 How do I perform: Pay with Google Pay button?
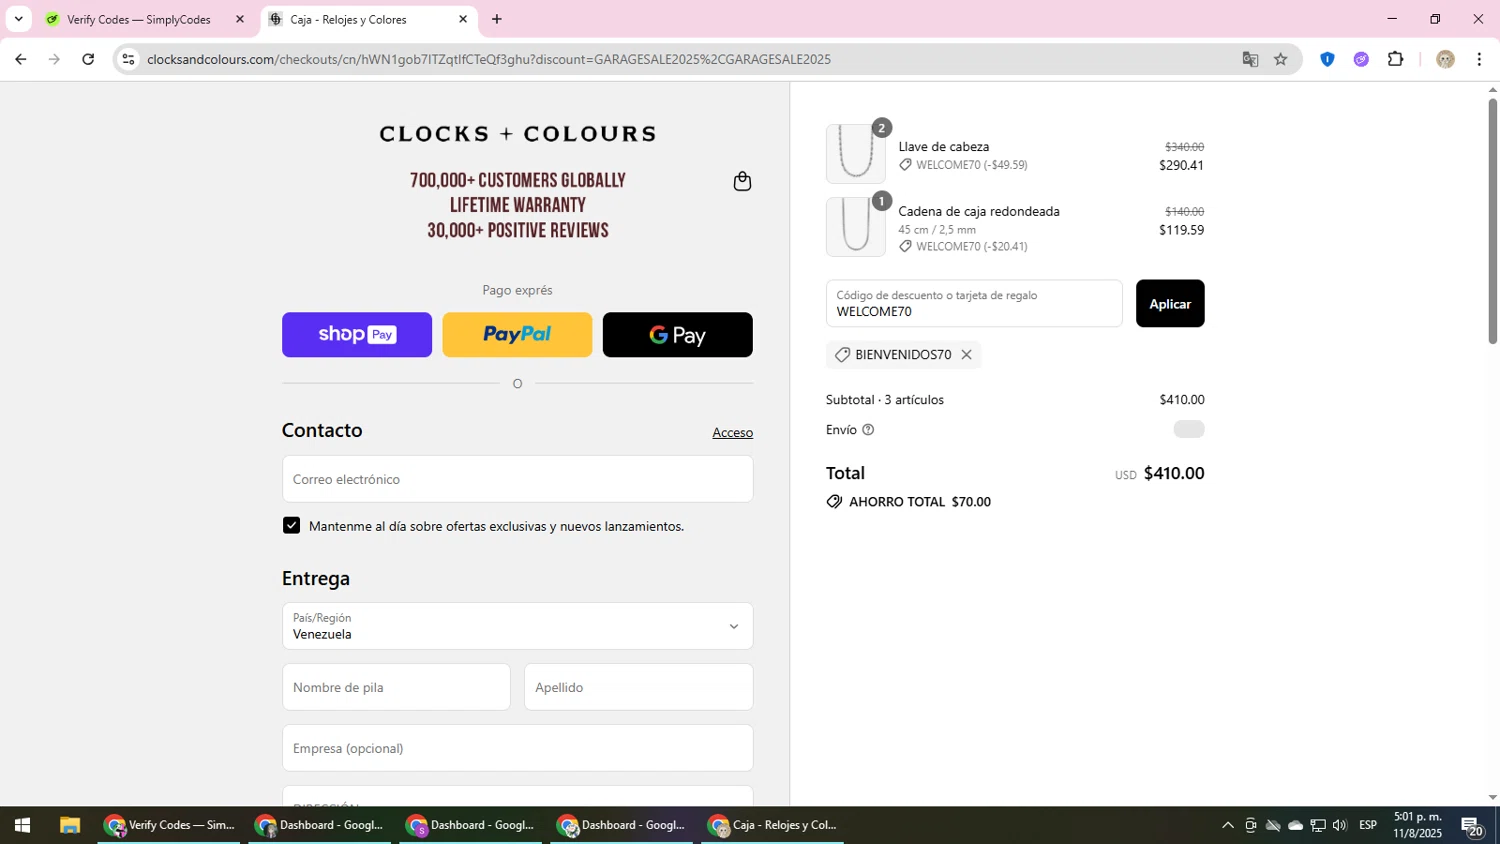(677, 335)
